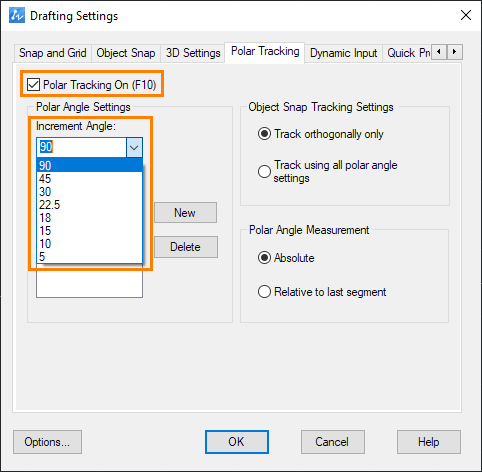Close the Drafting Settings dialog

click(x=466, y=15)
